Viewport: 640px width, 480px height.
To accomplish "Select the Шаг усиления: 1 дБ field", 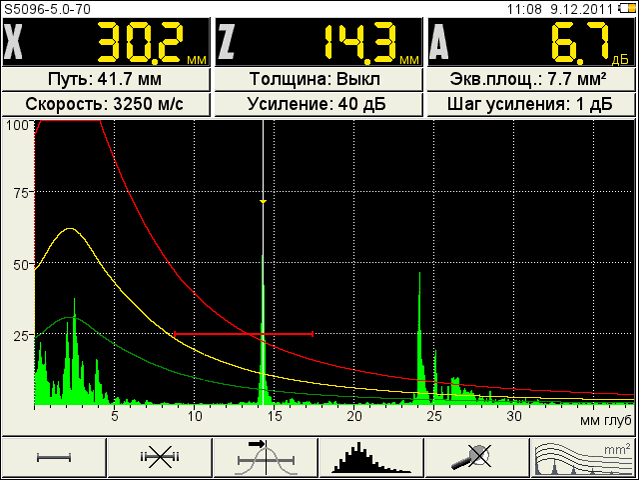I will click(532, 104).
